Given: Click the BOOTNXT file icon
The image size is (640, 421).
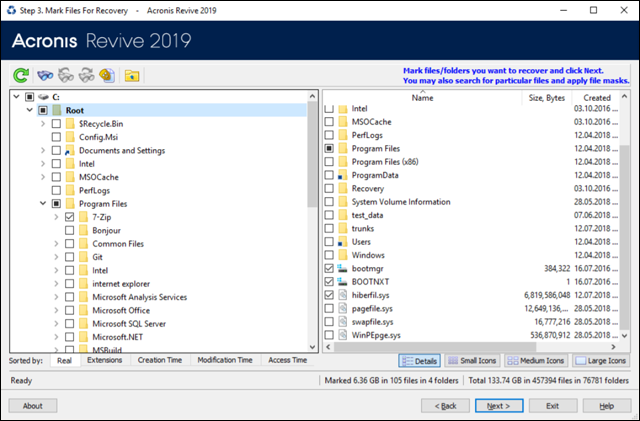Looking at the screenshot, I should 342,282.
